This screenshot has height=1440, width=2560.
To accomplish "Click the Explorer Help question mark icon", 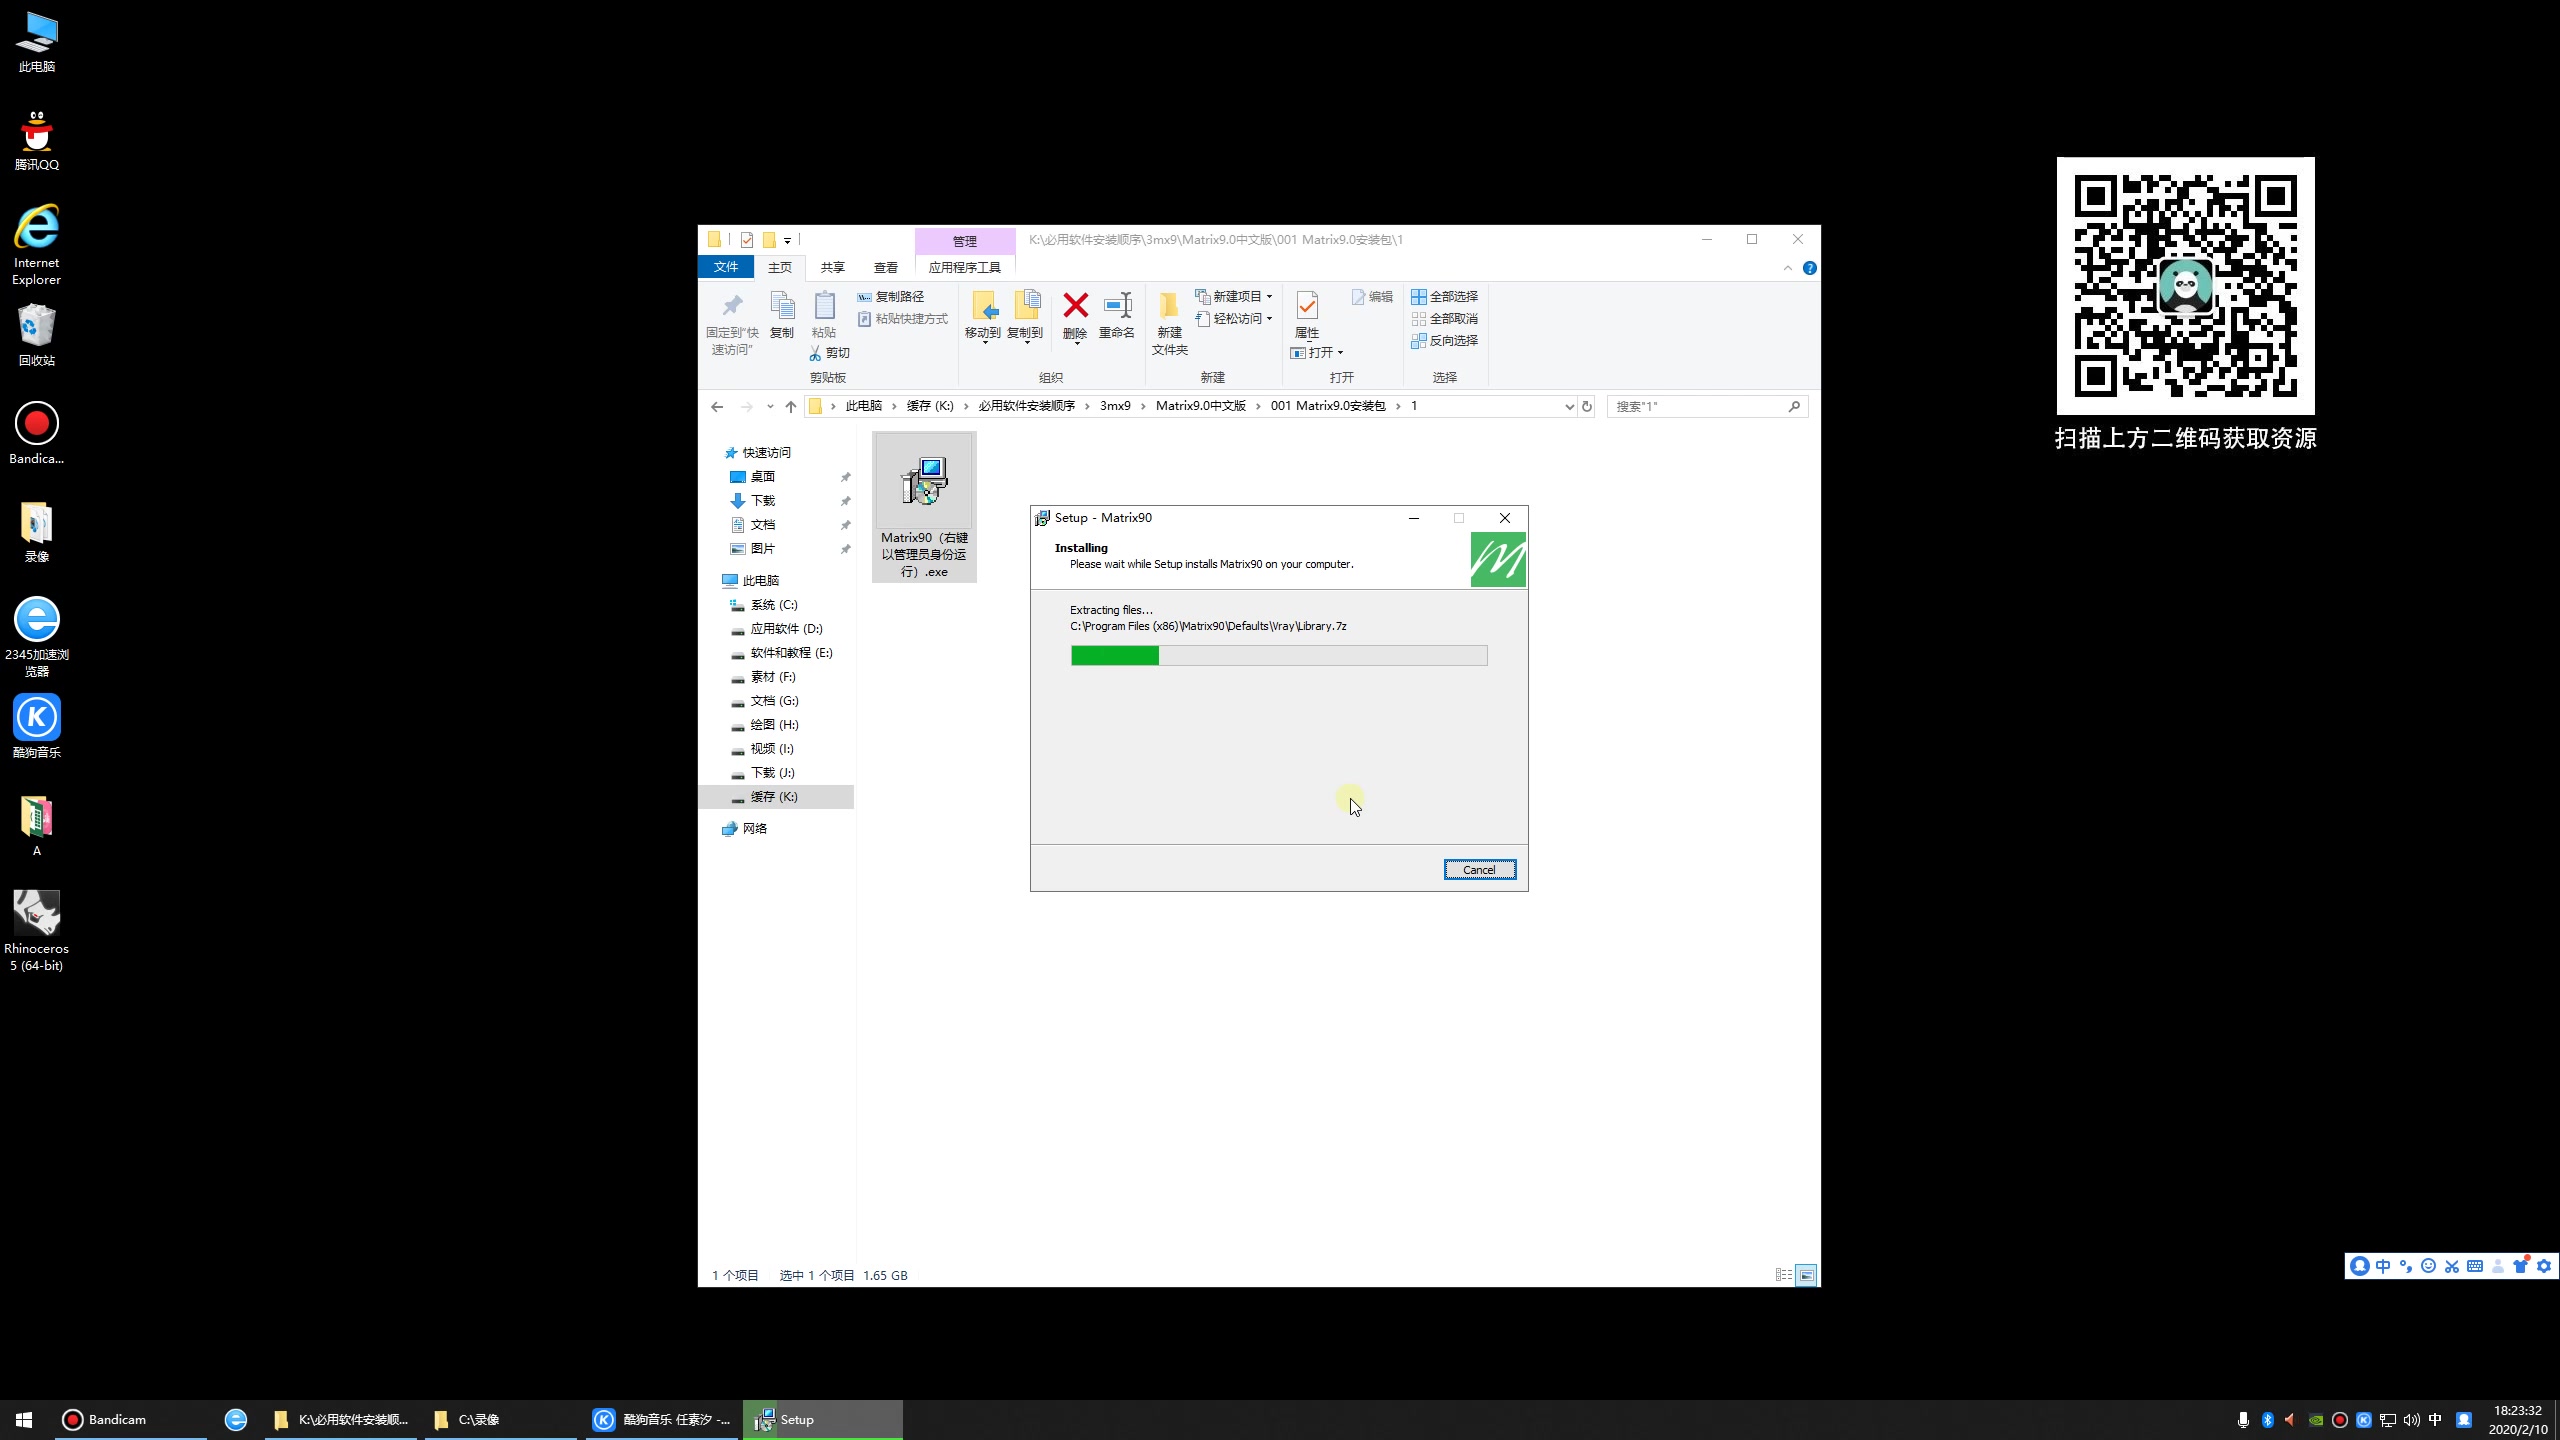I will pyautogui.click(x=1809, y=268).
